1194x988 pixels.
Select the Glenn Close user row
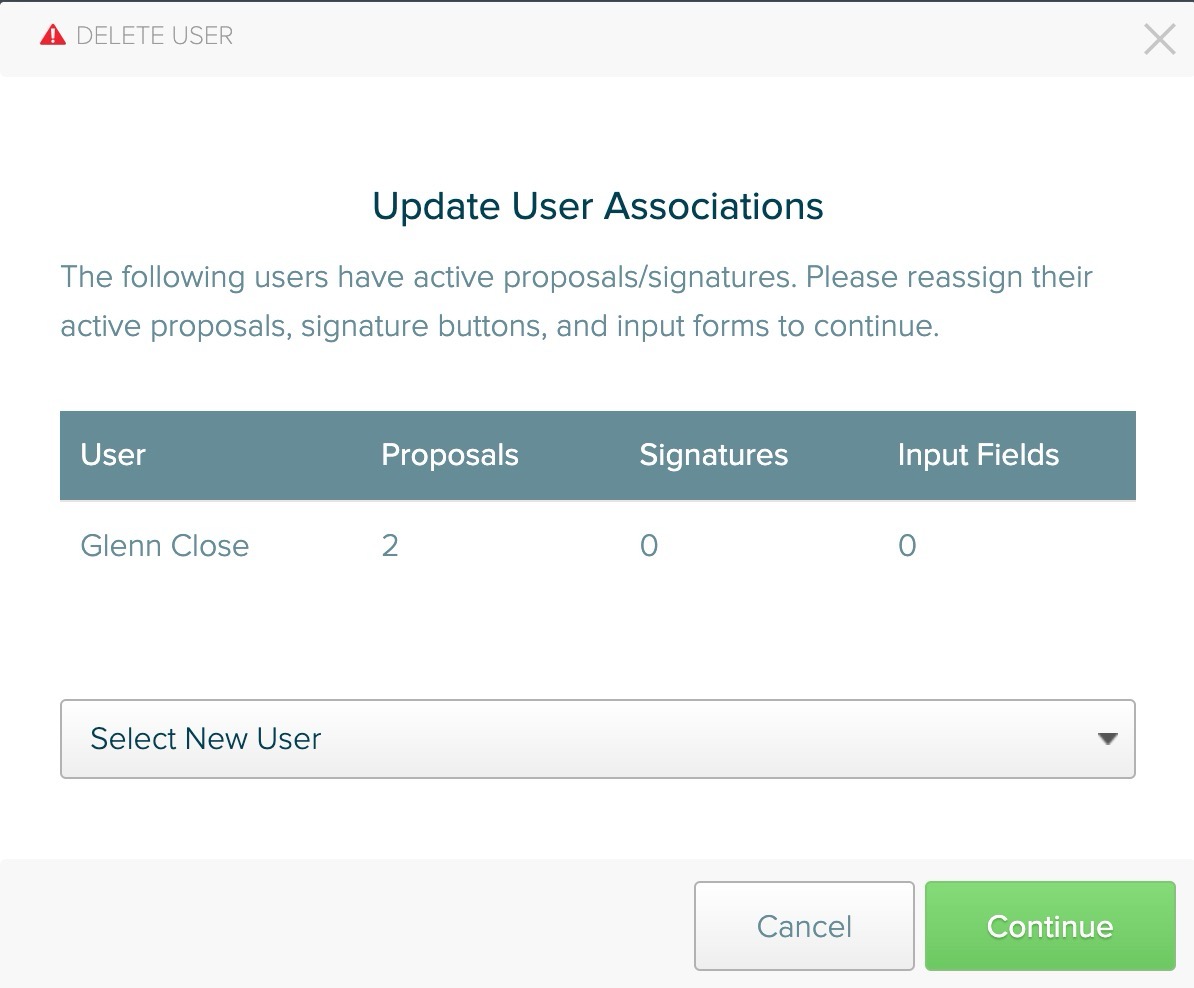click(x=598, y=545)
